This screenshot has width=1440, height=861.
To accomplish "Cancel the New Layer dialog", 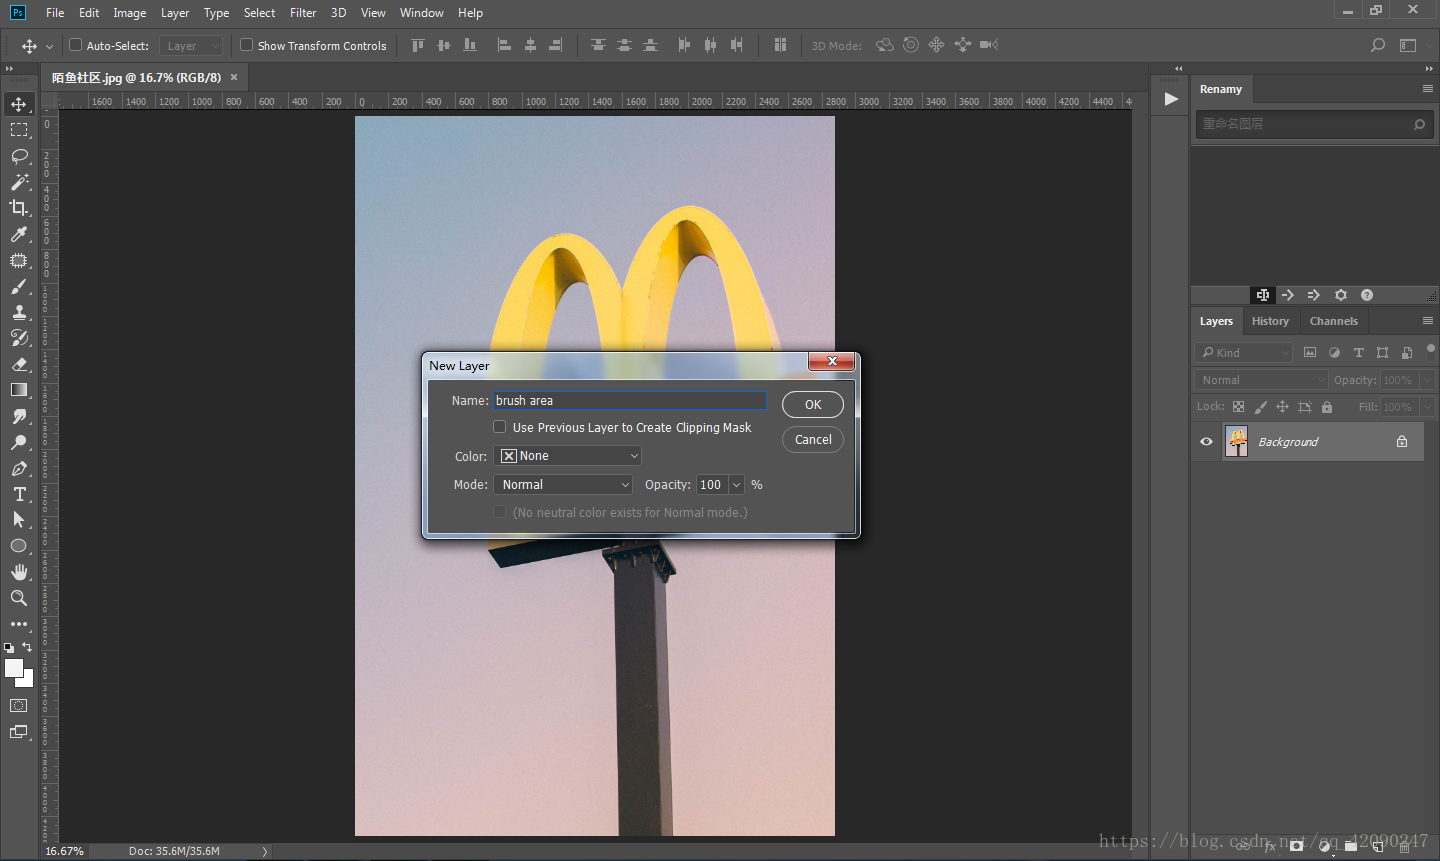I will pyautogui.click(x=813, y=440).
